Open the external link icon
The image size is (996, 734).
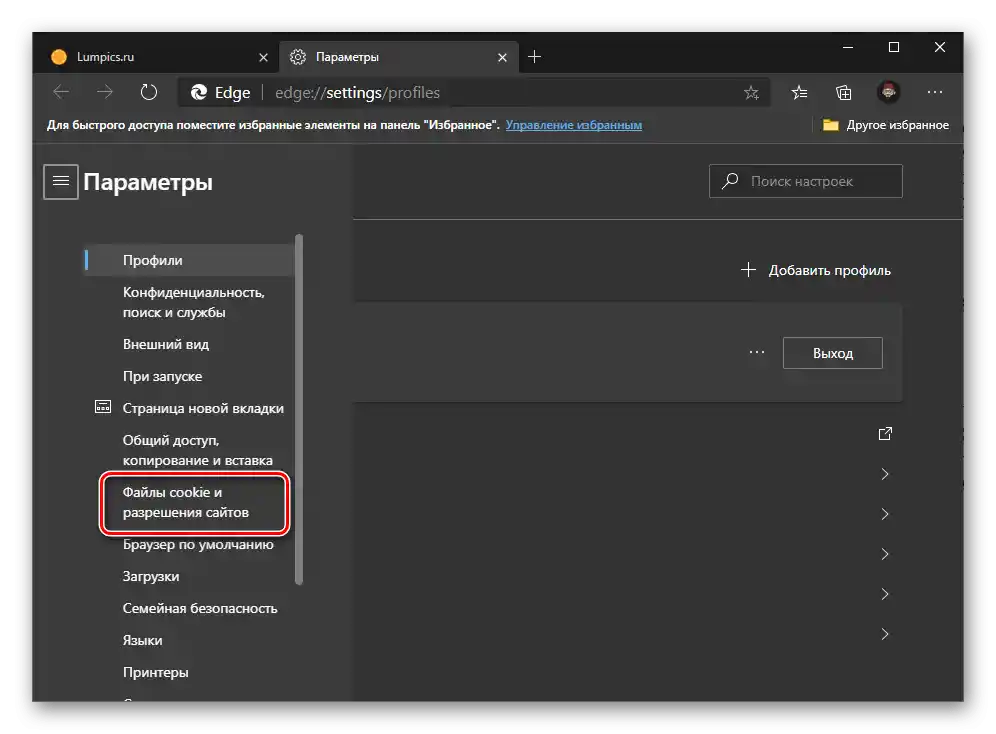(885, 434)
